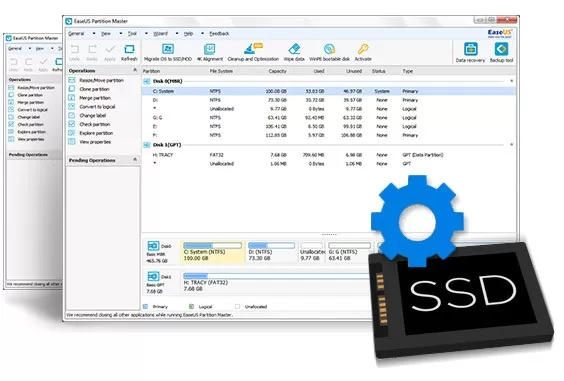Open the Tool menu
This screenshot has height=381, width=564.
132,33
